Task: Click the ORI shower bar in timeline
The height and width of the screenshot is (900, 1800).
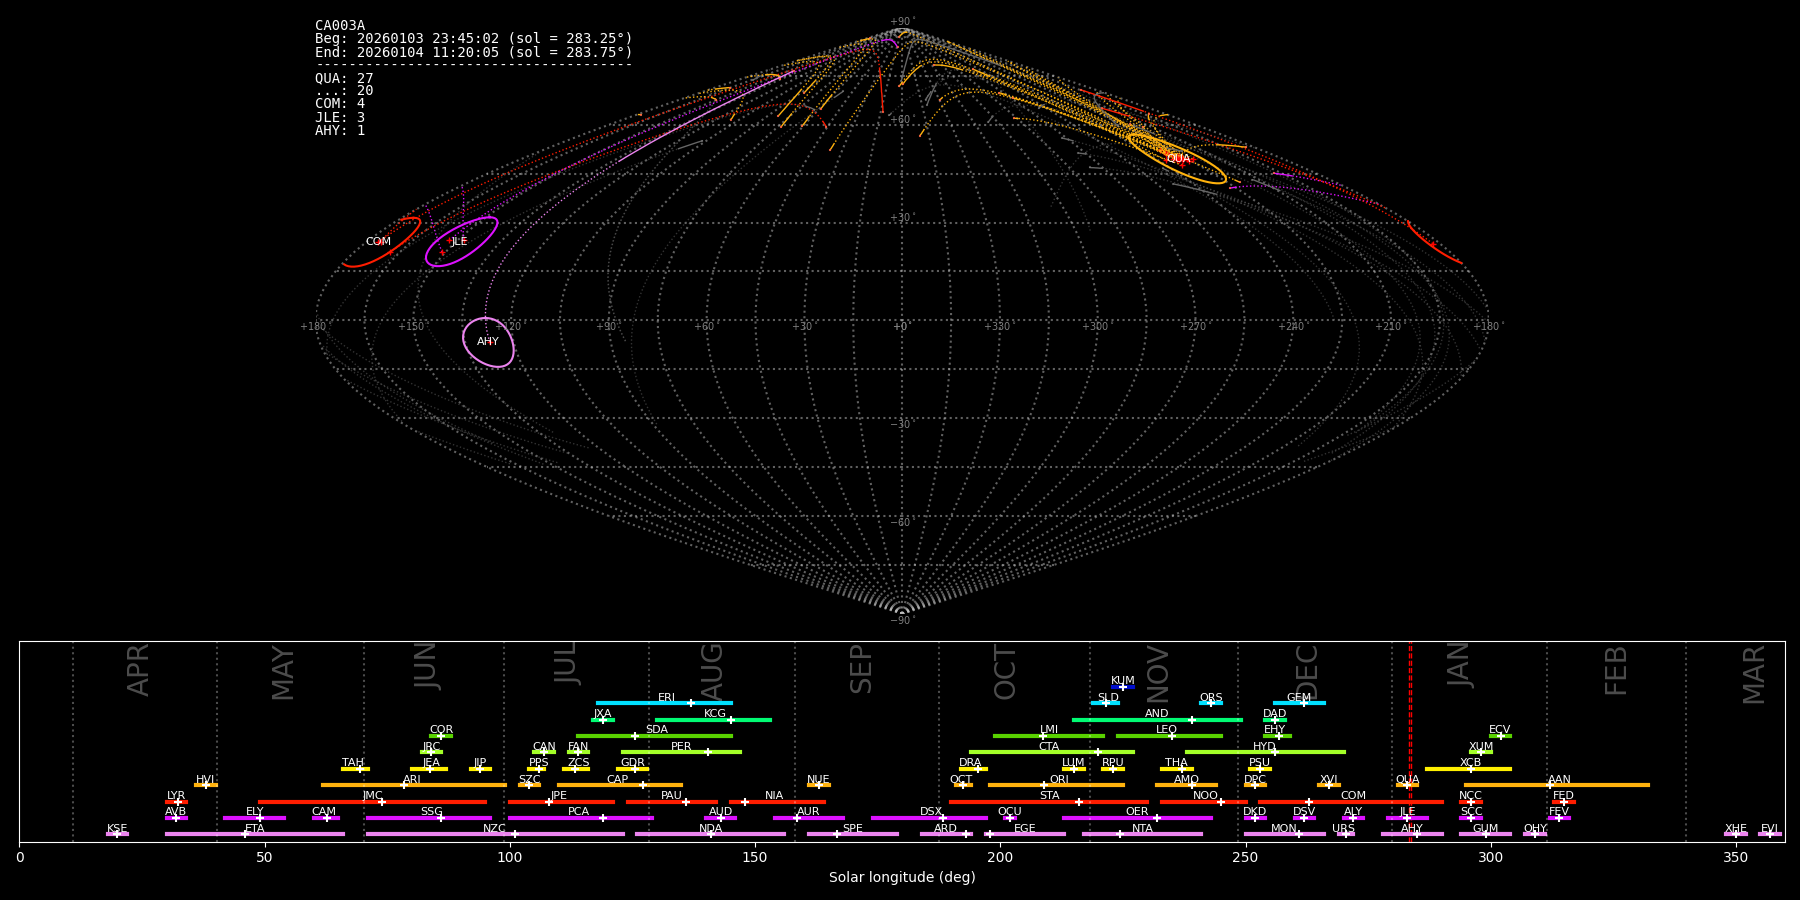Action: pos(1056,785)
